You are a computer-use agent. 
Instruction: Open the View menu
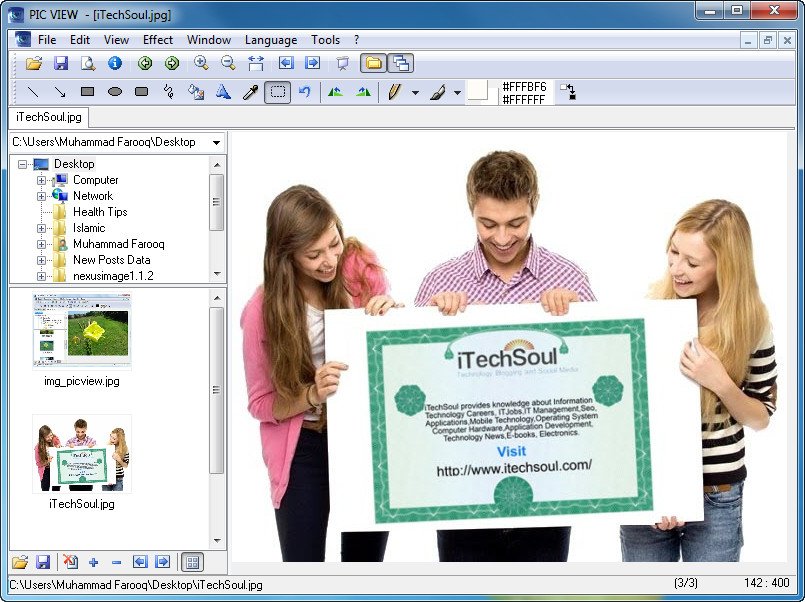point(117,40)
